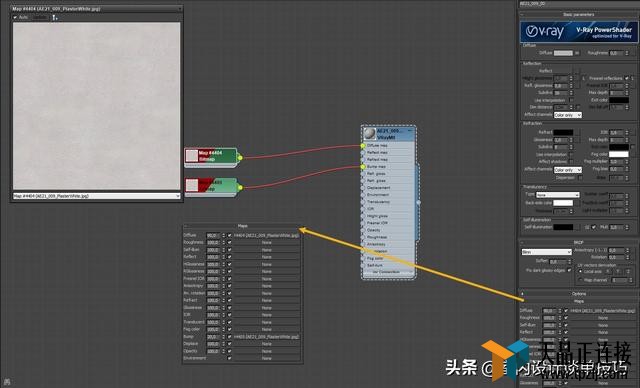Collapse the BRDF rollout header

pyautogui.click(x=578, y=242)
